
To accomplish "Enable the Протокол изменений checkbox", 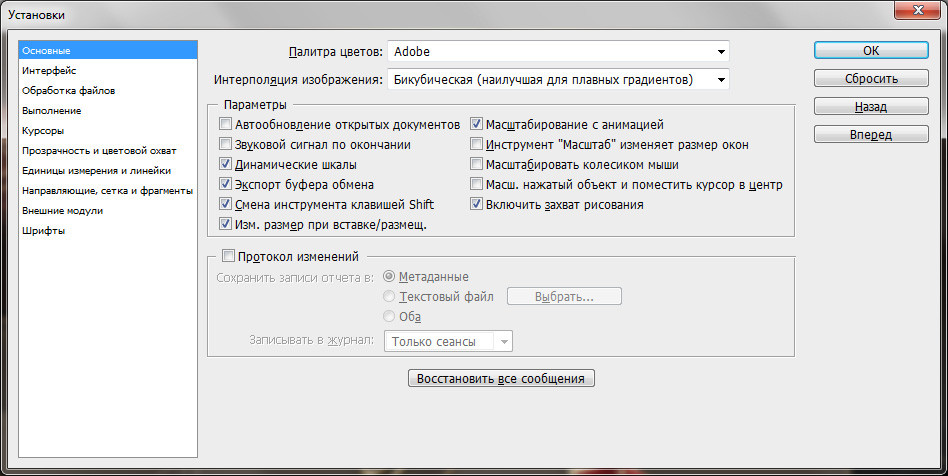I will coord(229,256).
